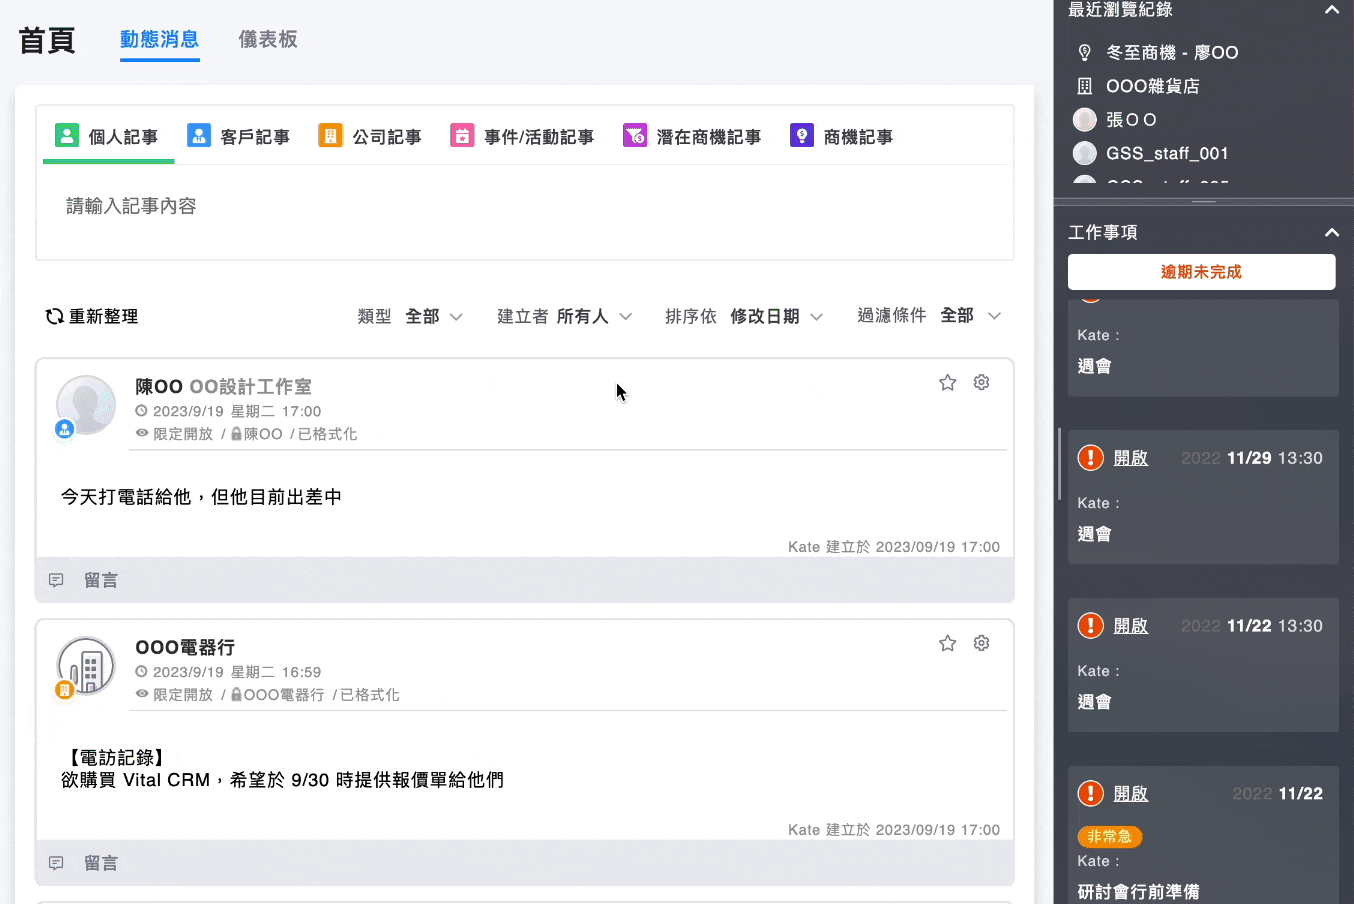Click the person badge on 陳OO's avatar
This screenshot has height=904, width=1354.
pos(64,429)
